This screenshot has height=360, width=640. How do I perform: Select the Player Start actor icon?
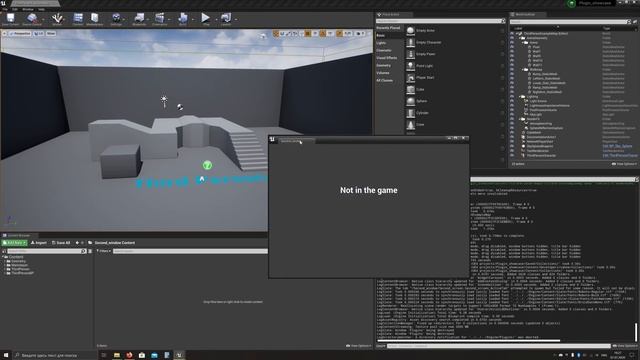410,78
